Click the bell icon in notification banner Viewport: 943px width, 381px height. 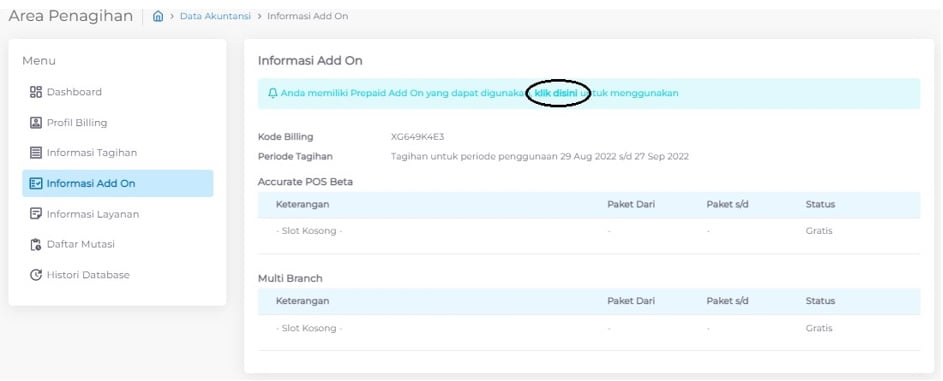(x=273, y=93)
